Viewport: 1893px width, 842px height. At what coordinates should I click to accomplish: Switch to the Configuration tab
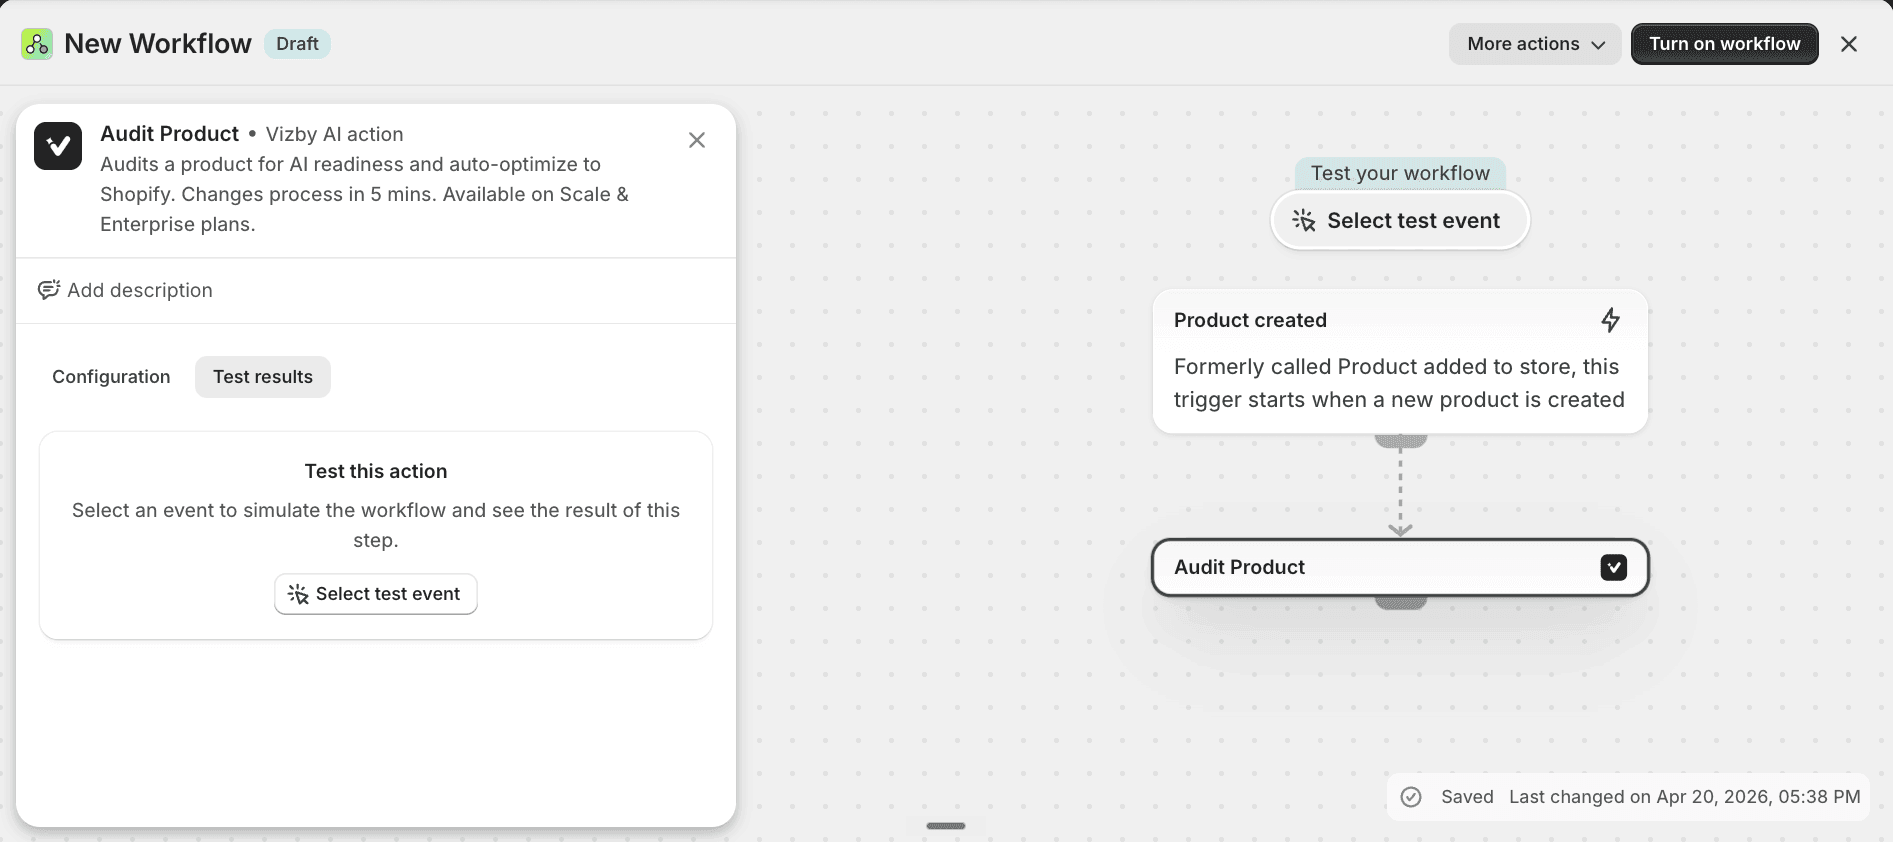[x=111, y=377]
